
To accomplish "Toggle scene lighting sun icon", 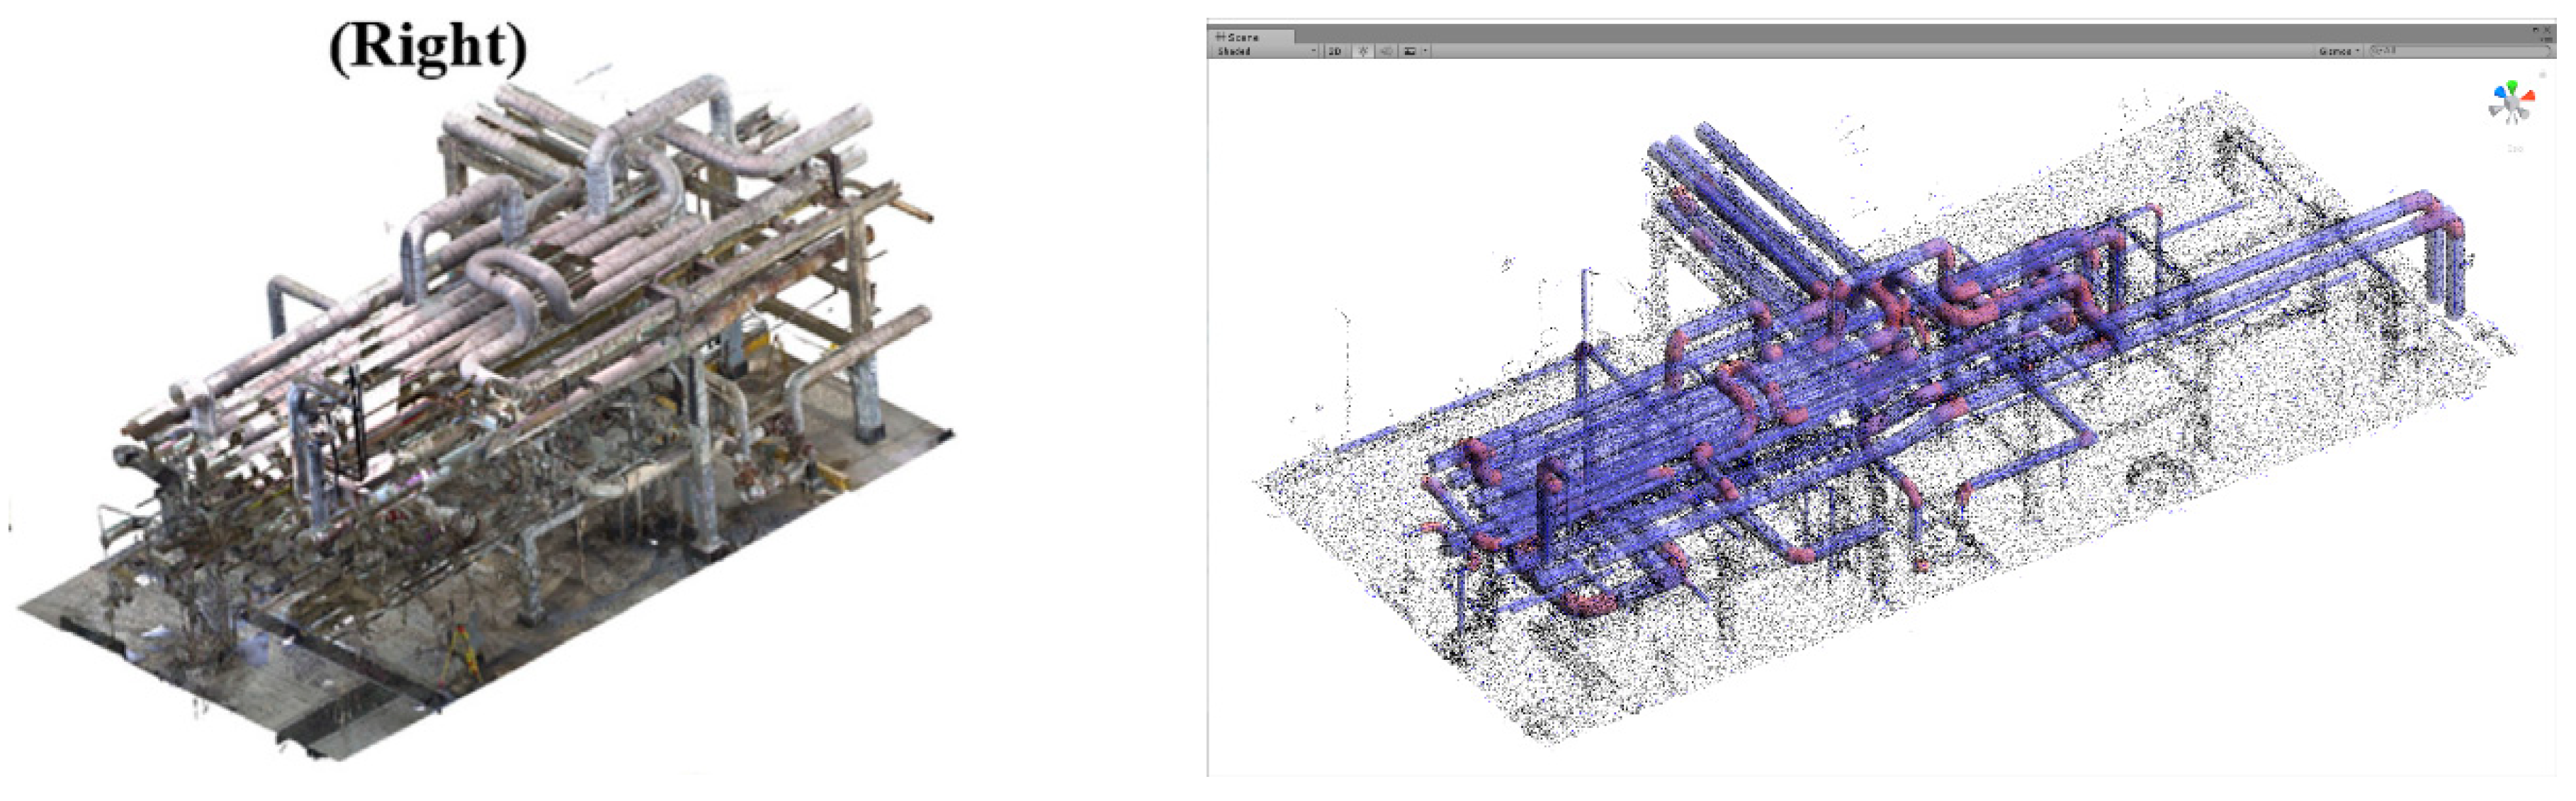I will click(x=1362, y=51).
